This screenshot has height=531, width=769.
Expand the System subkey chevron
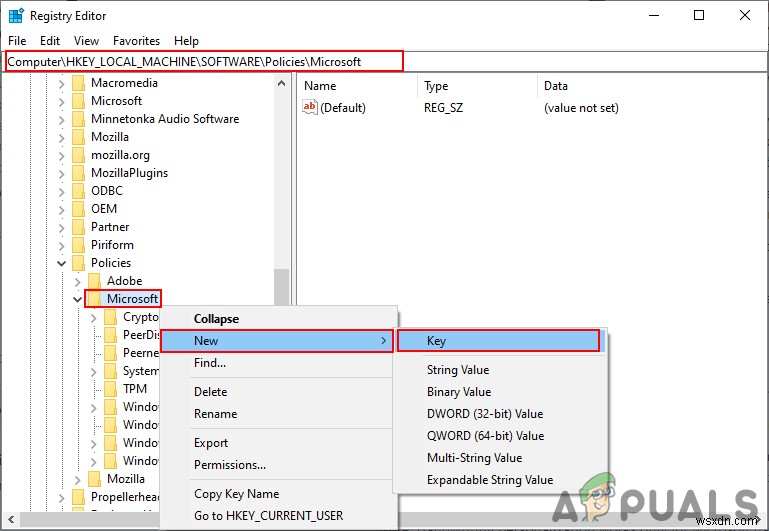point(94,372)
